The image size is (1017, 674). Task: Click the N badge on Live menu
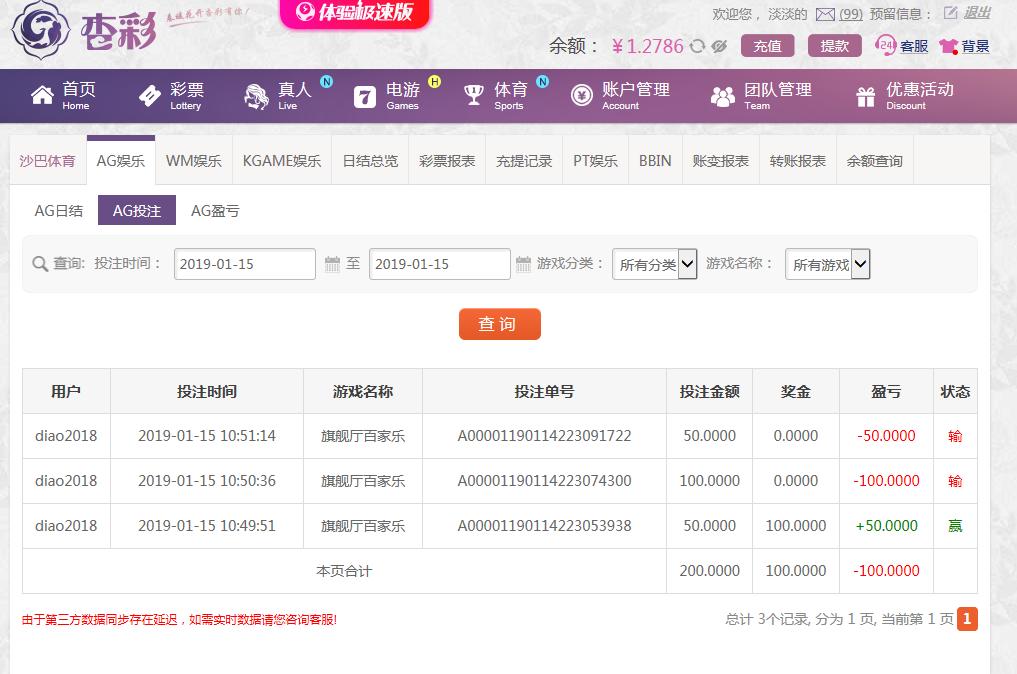tap(327, 82)
